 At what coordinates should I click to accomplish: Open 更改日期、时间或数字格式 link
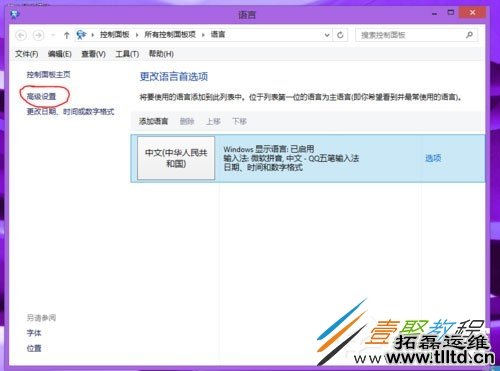(x=70, y=112)
